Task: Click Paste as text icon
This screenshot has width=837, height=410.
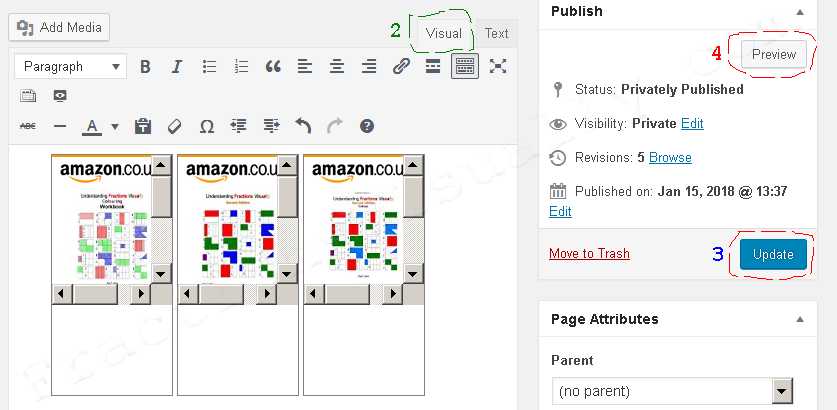Action: point(143,127)
